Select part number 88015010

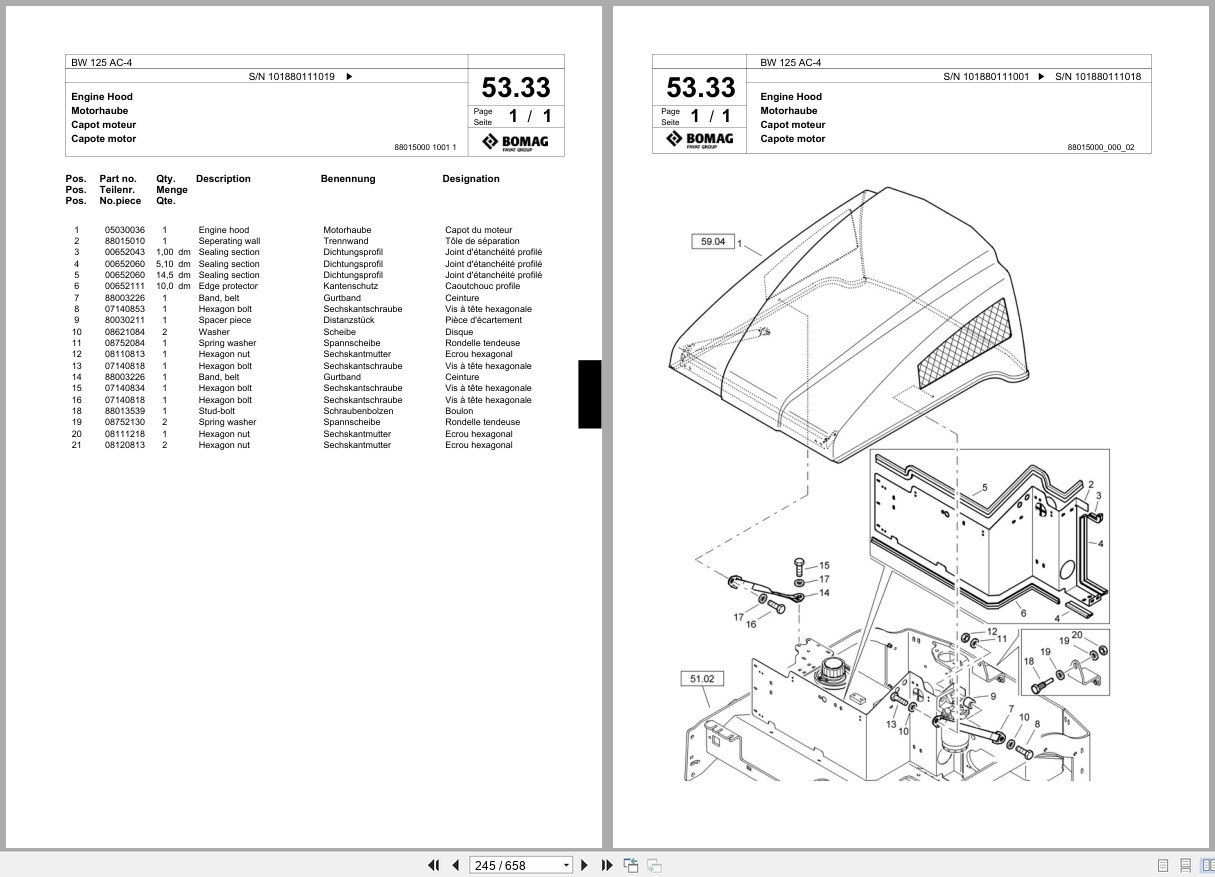coord(125,241)
